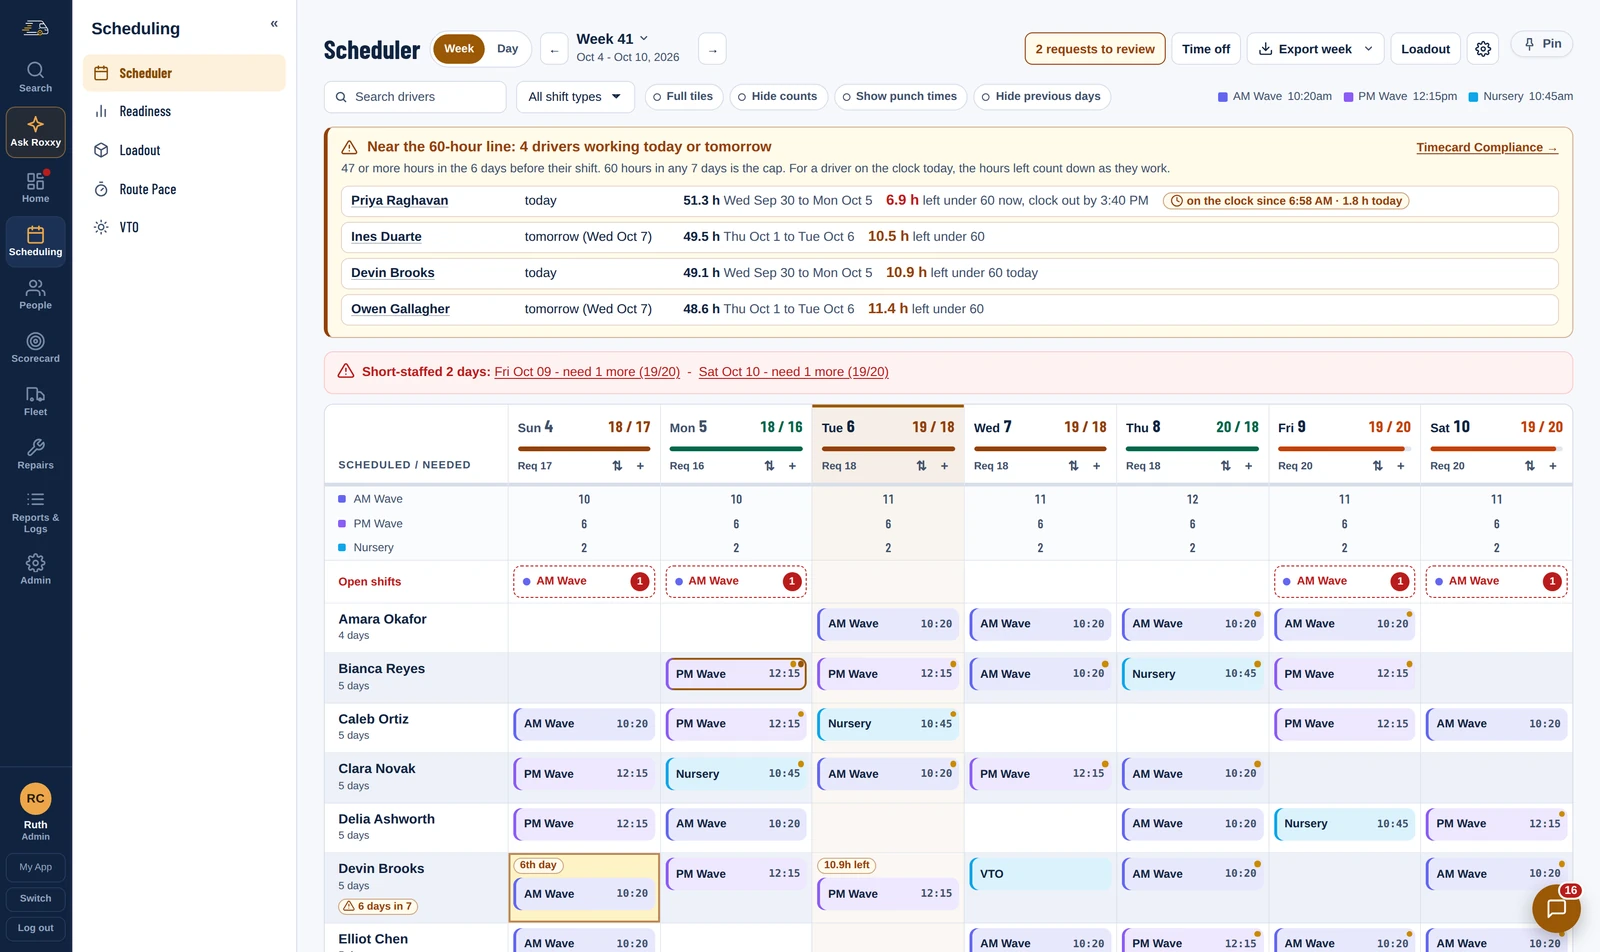Switch to Day view
This screenshot has width=1600, height=952.
[508, 49]
